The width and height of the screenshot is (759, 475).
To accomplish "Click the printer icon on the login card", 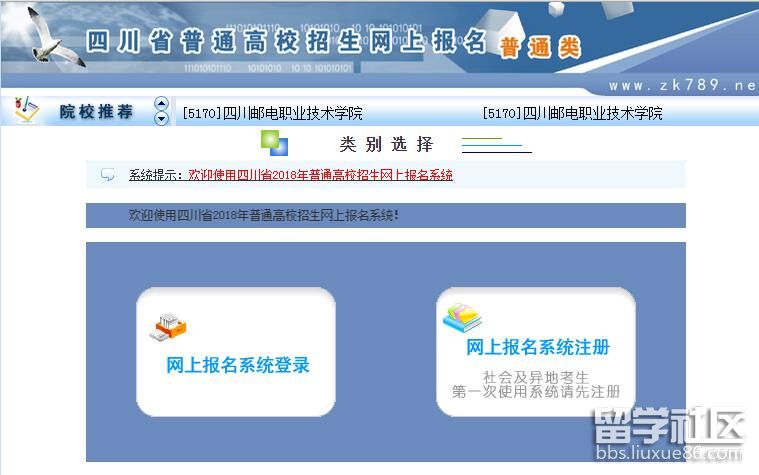I will point(168,325).
